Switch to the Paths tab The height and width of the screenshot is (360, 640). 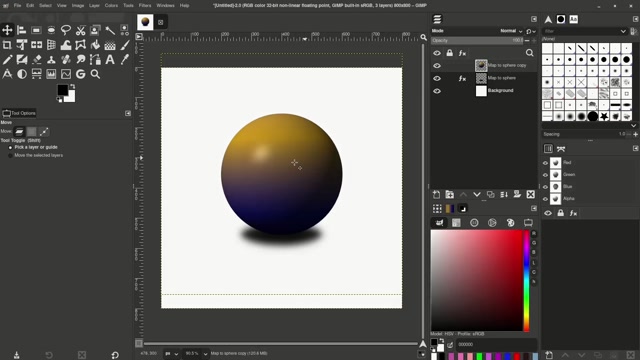coord(561,149)
